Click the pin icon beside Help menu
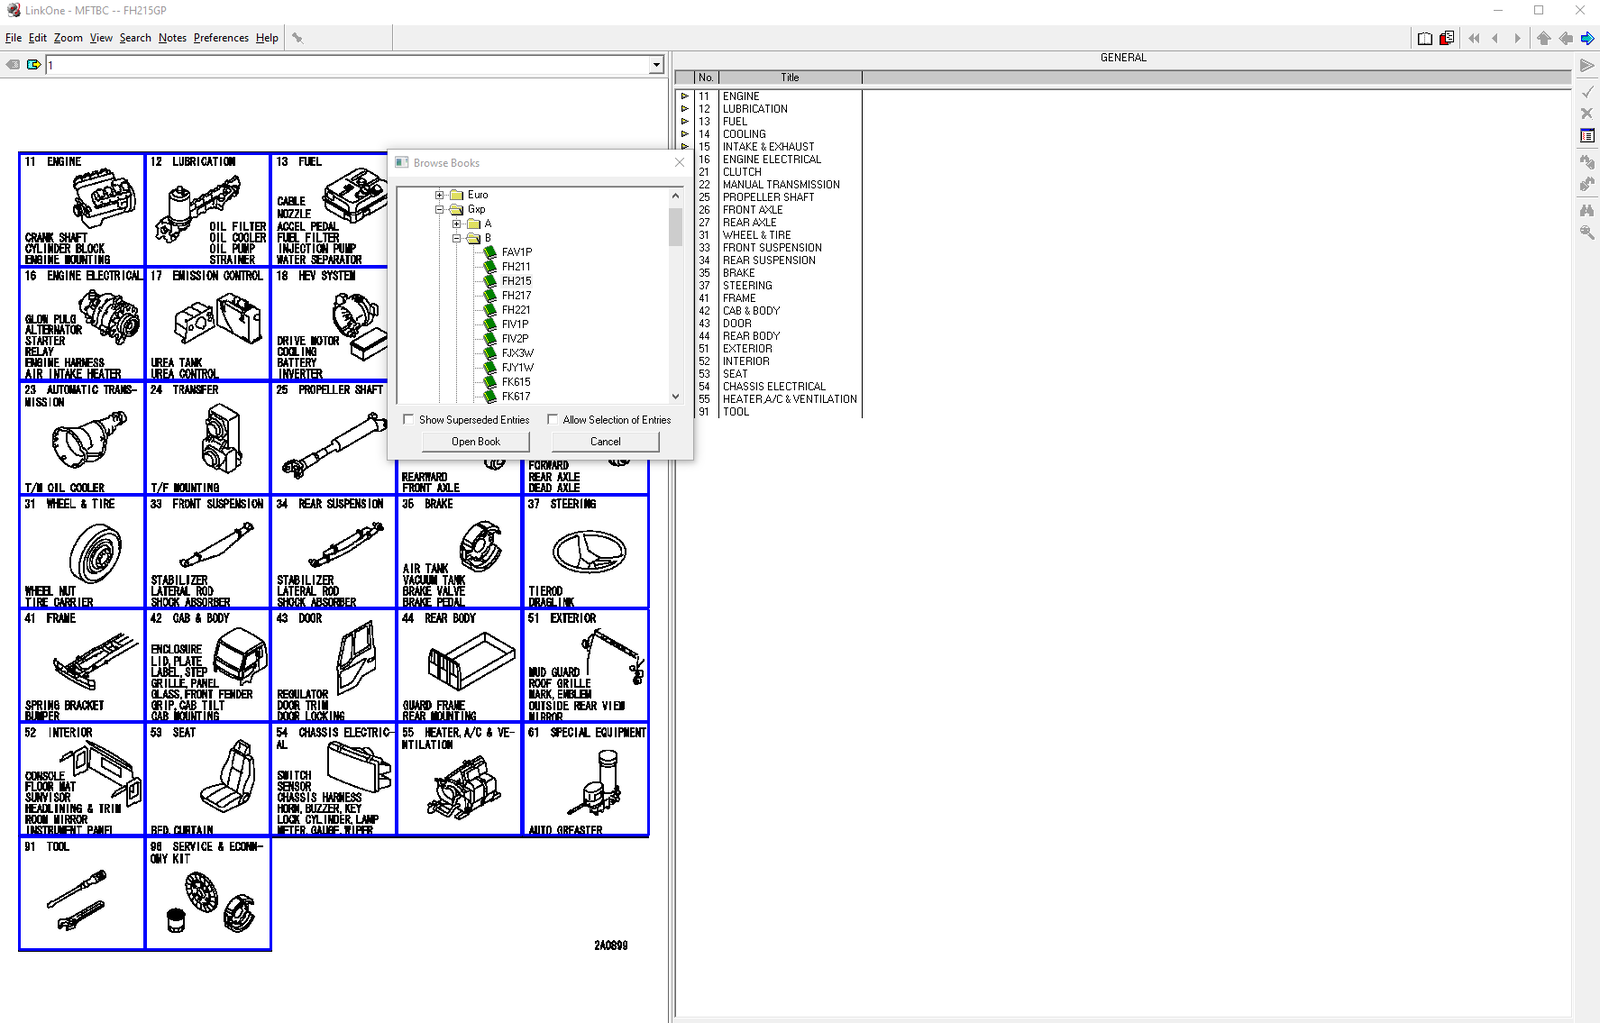1600x1023 pixels. click(x=297, y=38)
